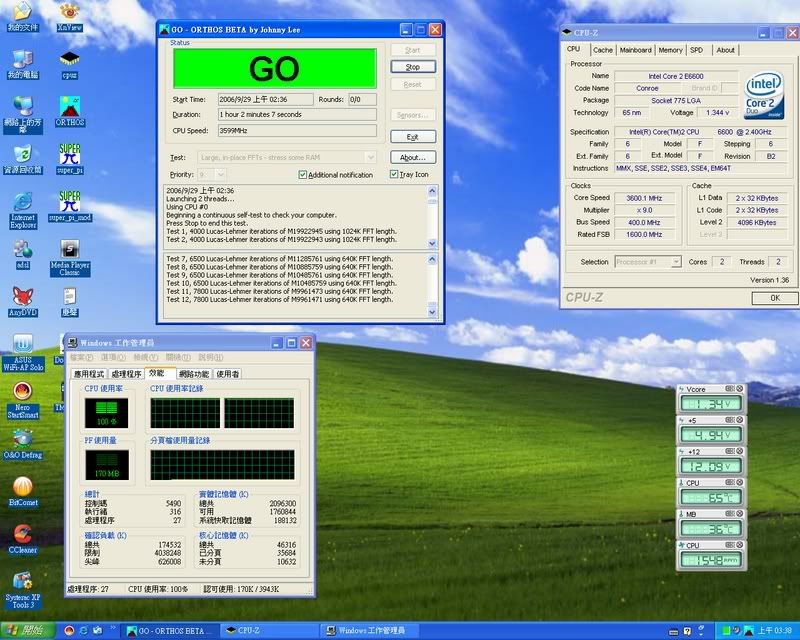The image size is (800, 640).
Task: Select Network Neighborhood (網路上的芳鄰) icon
Action: point(23,115)
